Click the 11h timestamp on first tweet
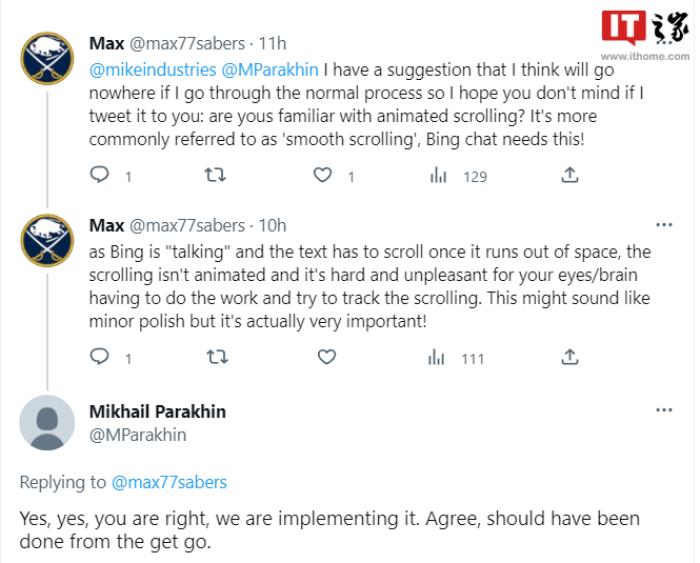The image size is (700, 563). tap(271, 43)
